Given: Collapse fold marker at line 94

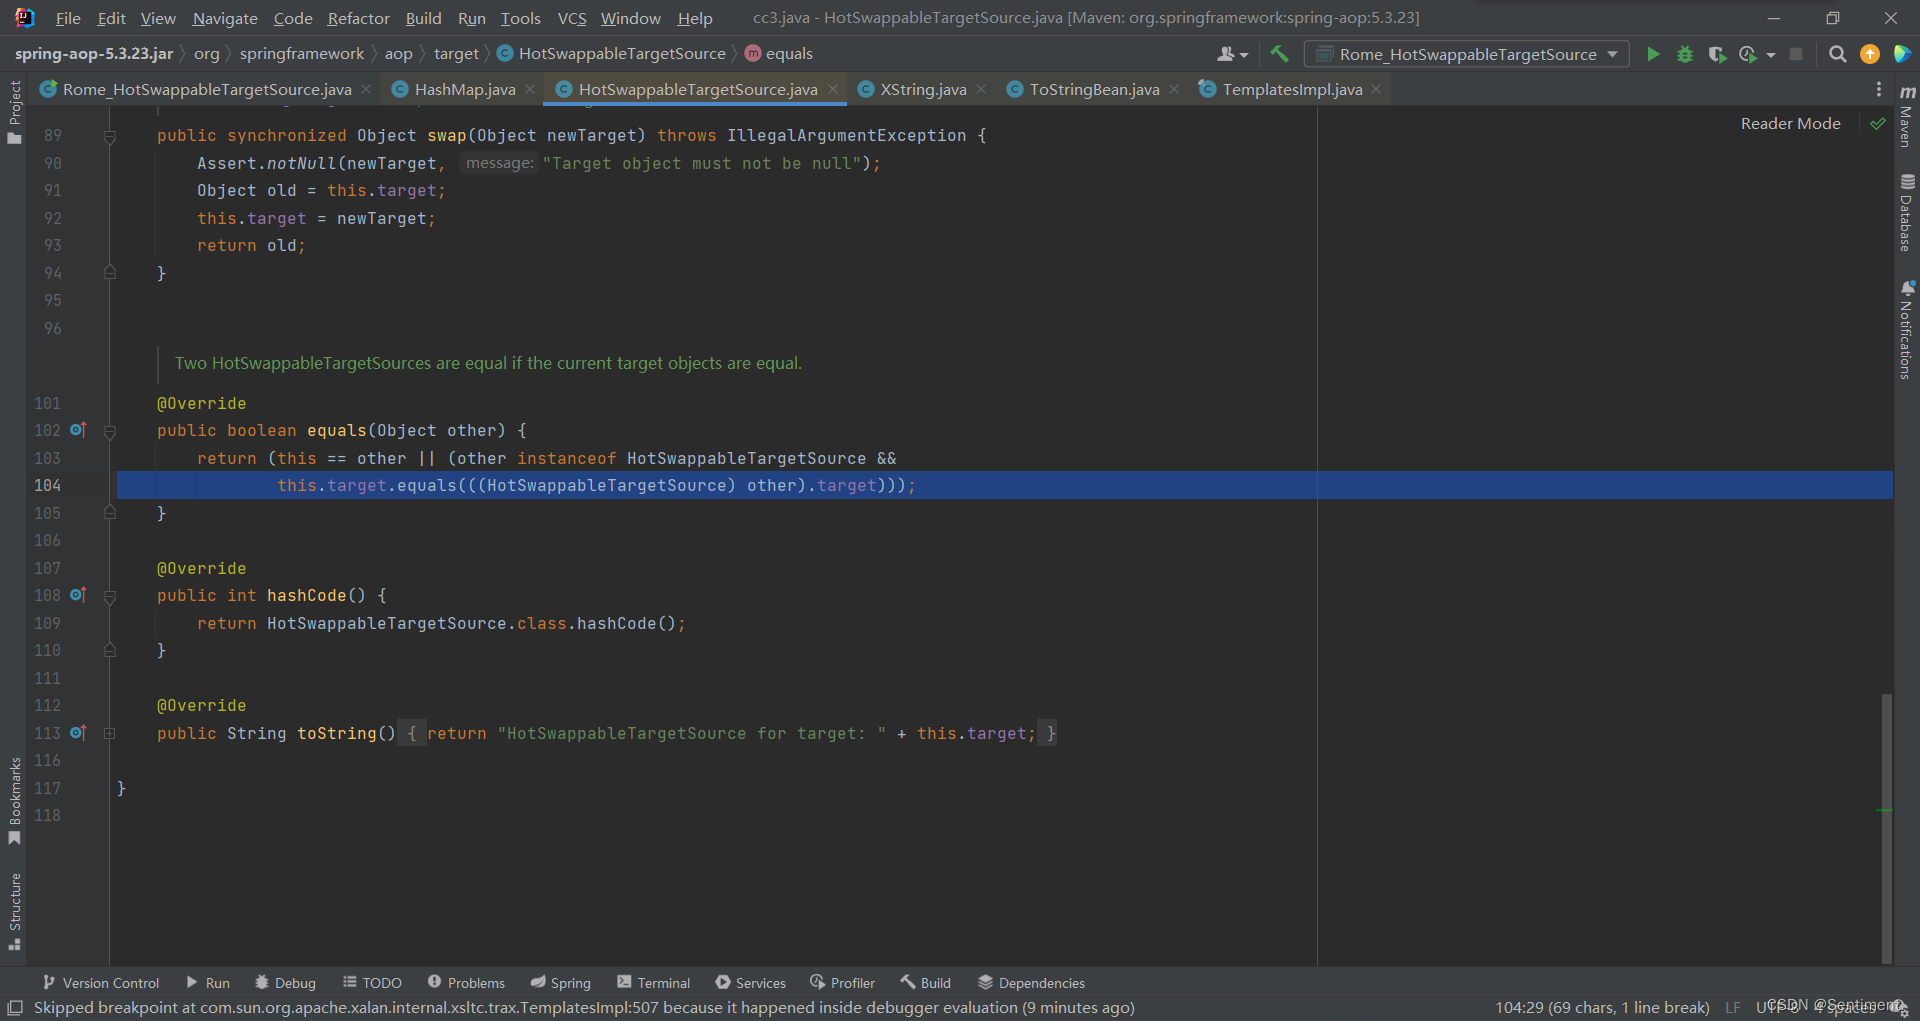Looking at the screenshot, I should coord(110,273).
